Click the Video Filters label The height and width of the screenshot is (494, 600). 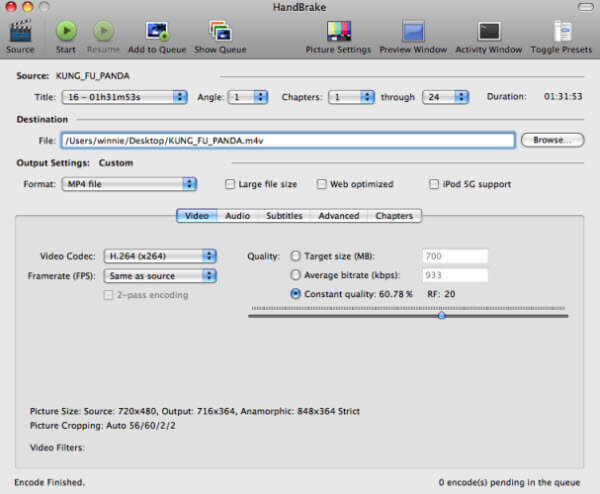(x=57, y=447)
